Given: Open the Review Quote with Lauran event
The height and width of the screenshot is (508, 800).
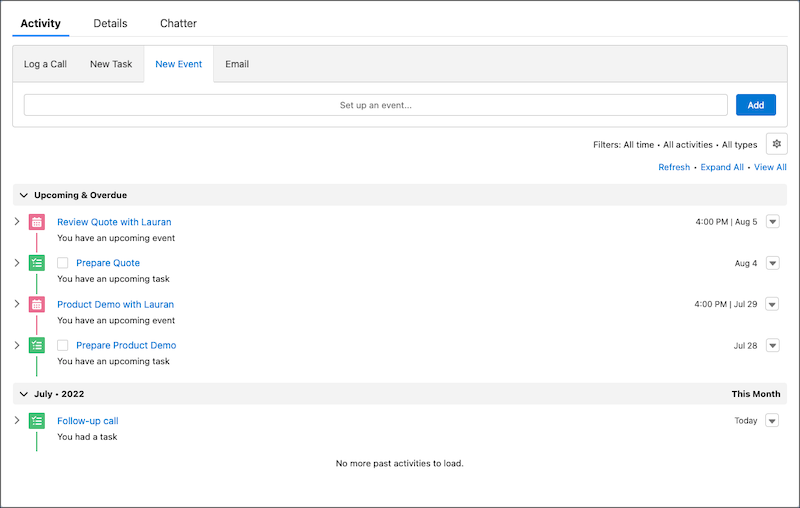Looking at the screenshot, I should click(x=114, y=222).
